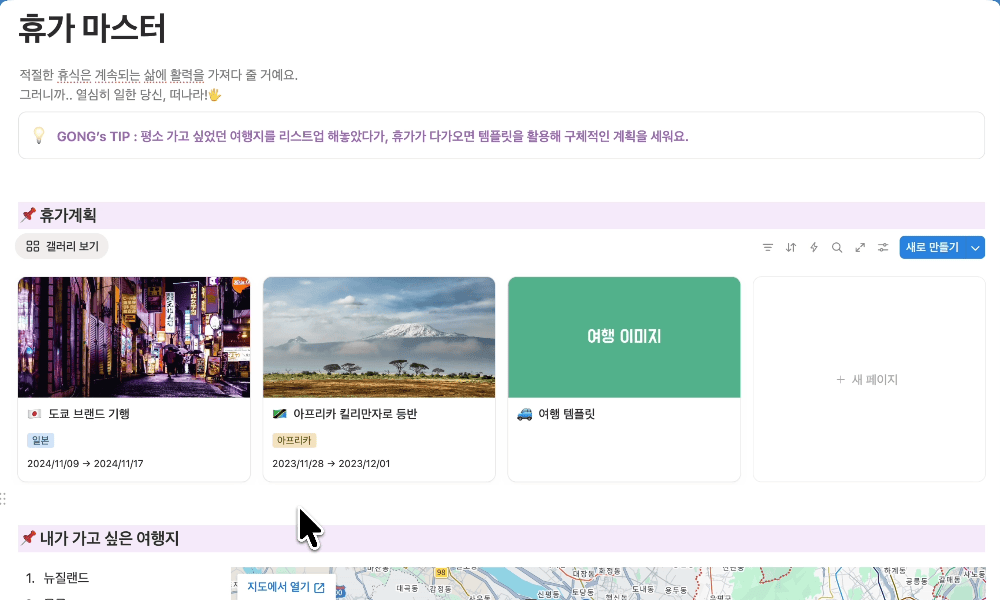Select the 휴가계획 heading
The height and width of the screenshot is (600, 1000).
[68, 216]
